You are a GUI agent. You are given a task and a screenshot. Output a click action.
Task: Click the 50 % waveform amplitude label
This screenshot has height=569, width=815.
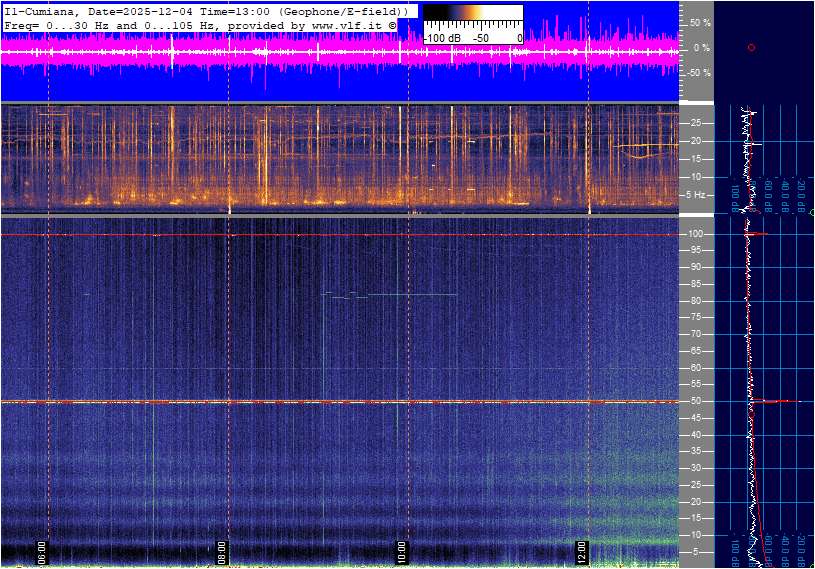tap(700, 22)
